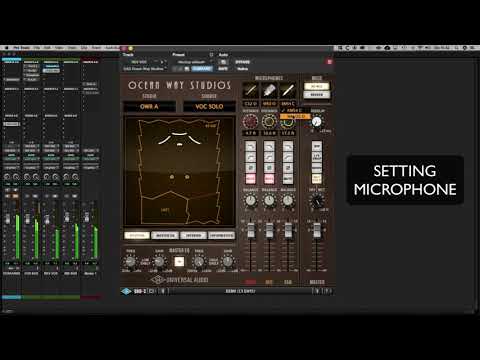Toggle the Master EQ enable switch
The height and width of the screenshot is (360, 480).
point(179,262)
